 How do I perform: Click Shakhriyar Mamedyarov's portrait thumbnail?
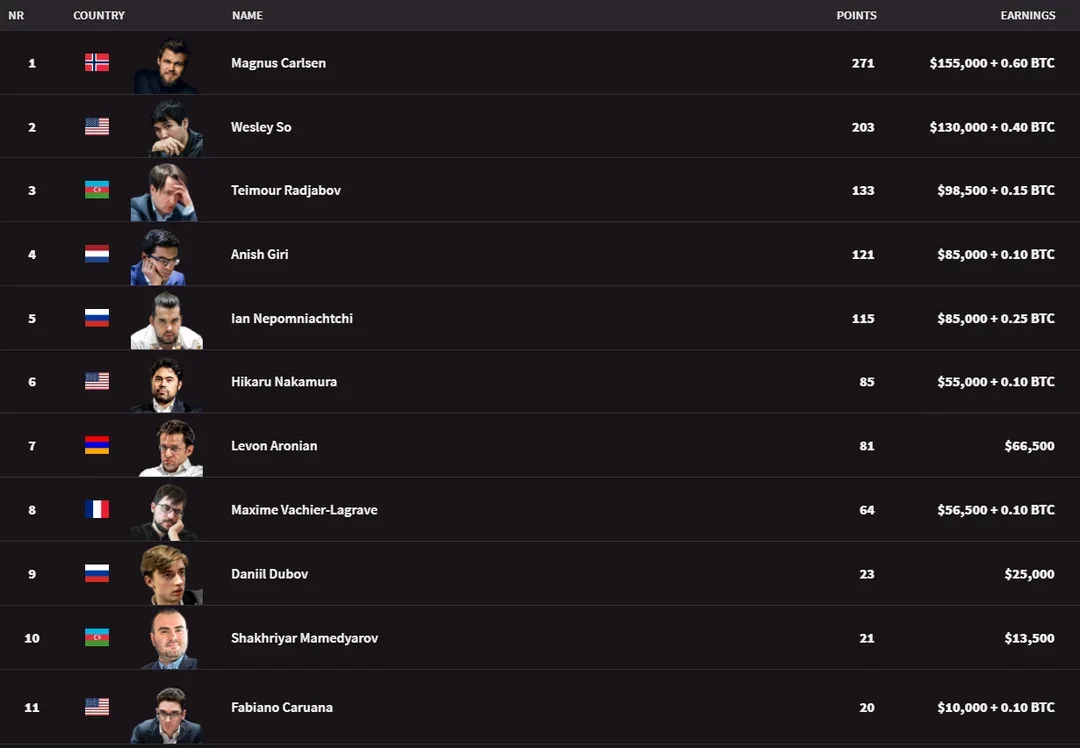tap(166, 639)
